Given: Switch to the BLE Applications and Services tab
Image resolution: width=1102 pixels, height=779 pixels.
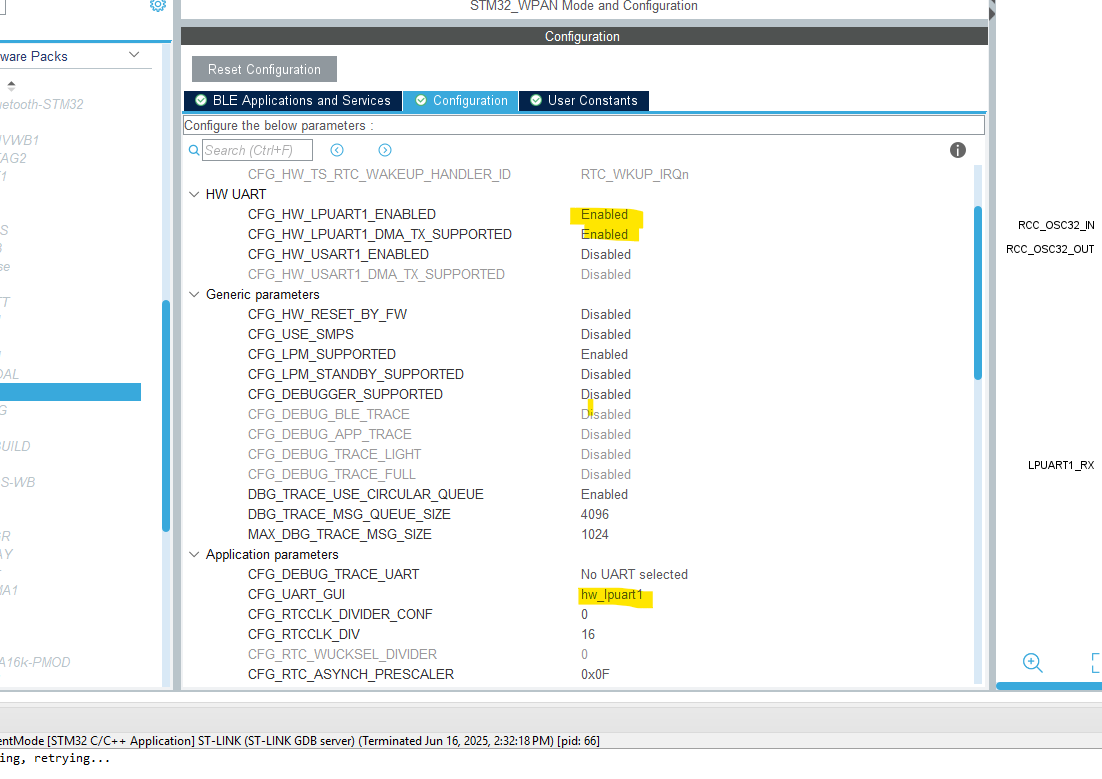Looking at the screenshot, I should 292,100.
